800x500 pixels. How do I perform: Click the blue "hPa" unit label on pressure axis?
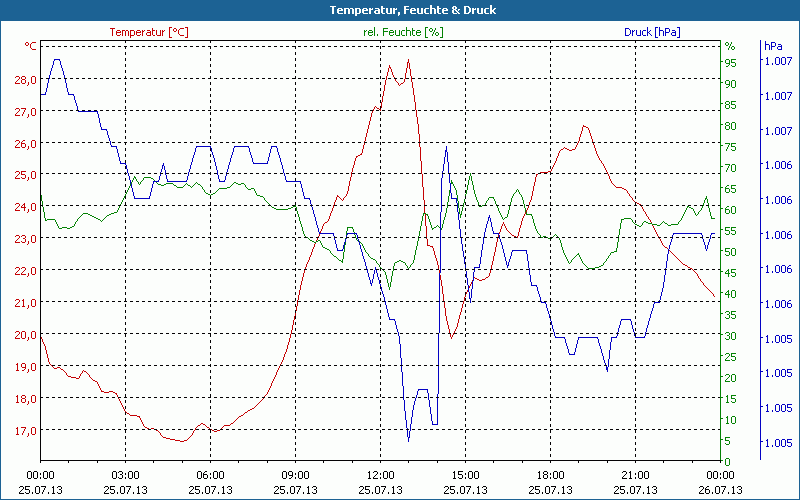coord(773,46)
